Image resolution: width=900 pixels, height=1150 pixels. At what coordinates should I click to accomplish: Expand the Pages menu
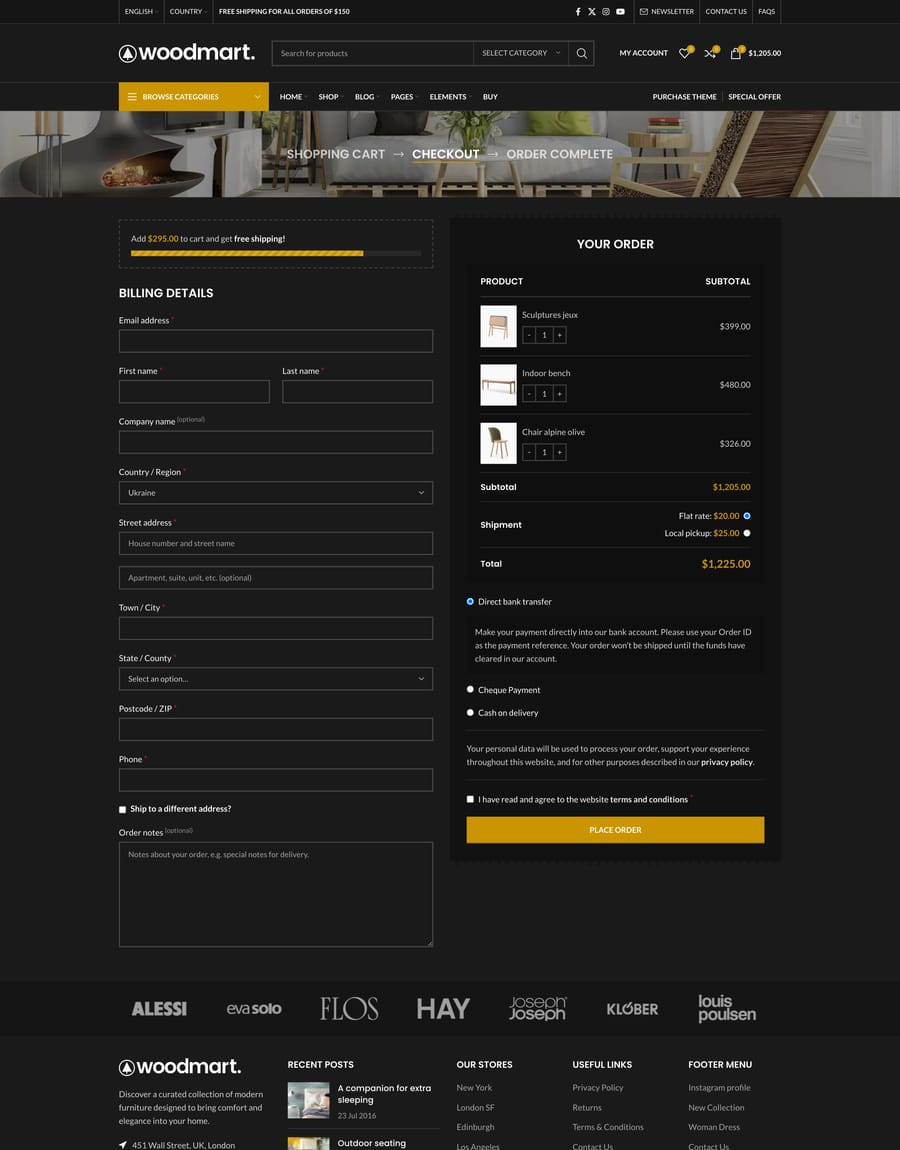point(403,97)
